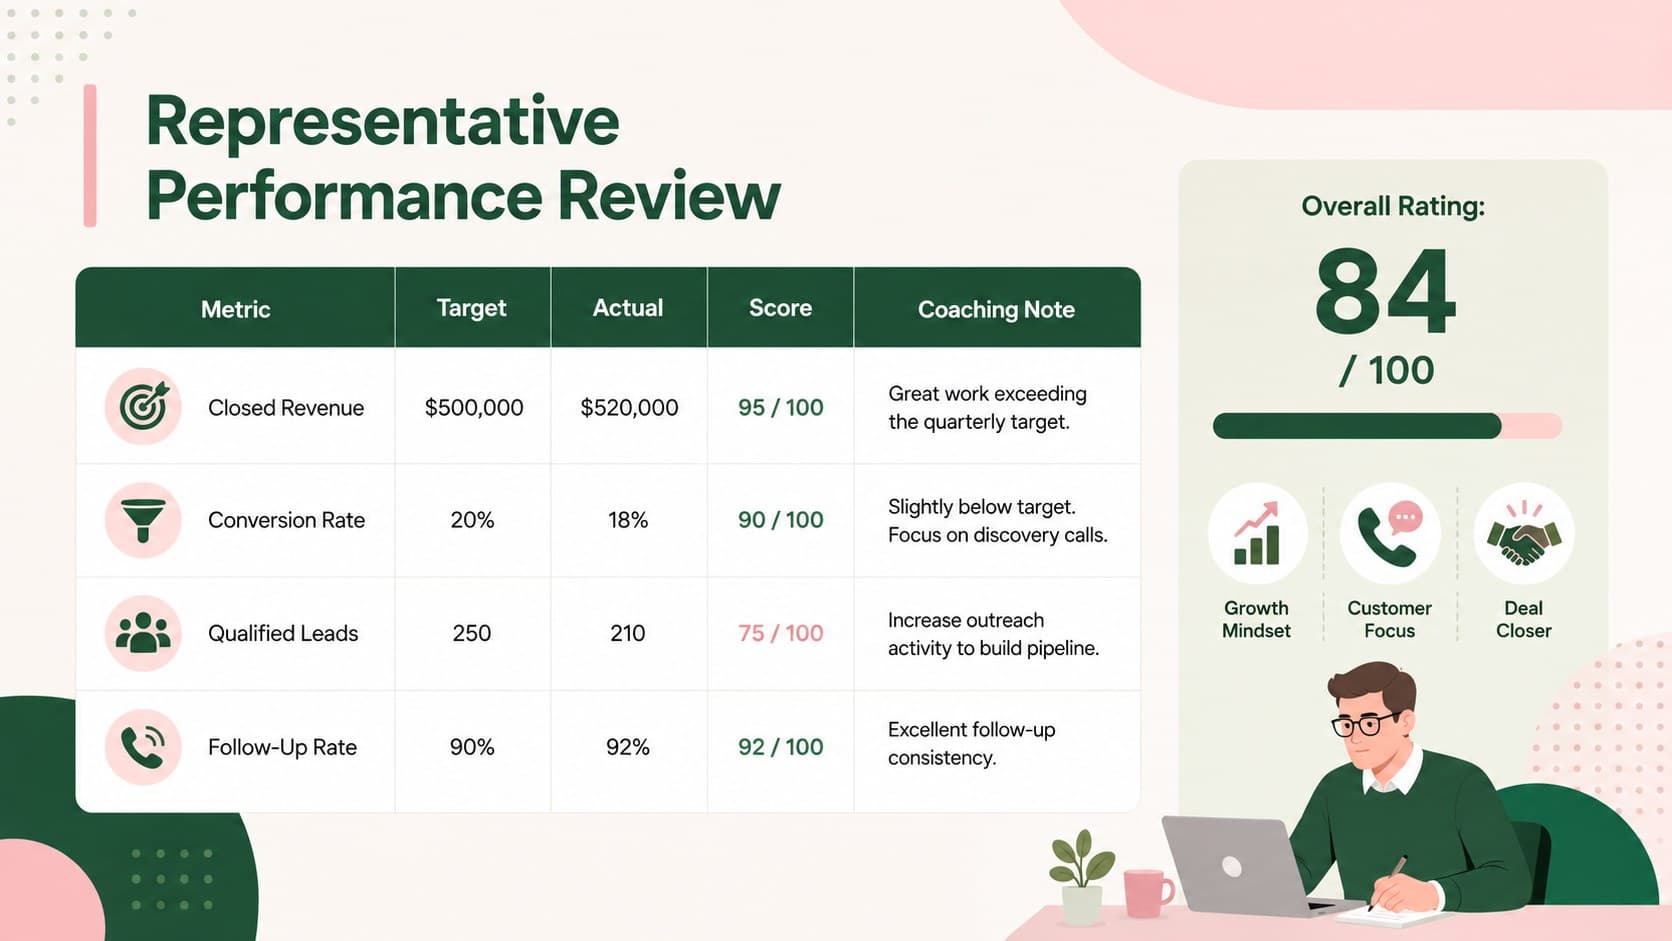Click the red 75 / 100 score
Viewport: 1672px width, 941px height.
[x=781, y=633]
